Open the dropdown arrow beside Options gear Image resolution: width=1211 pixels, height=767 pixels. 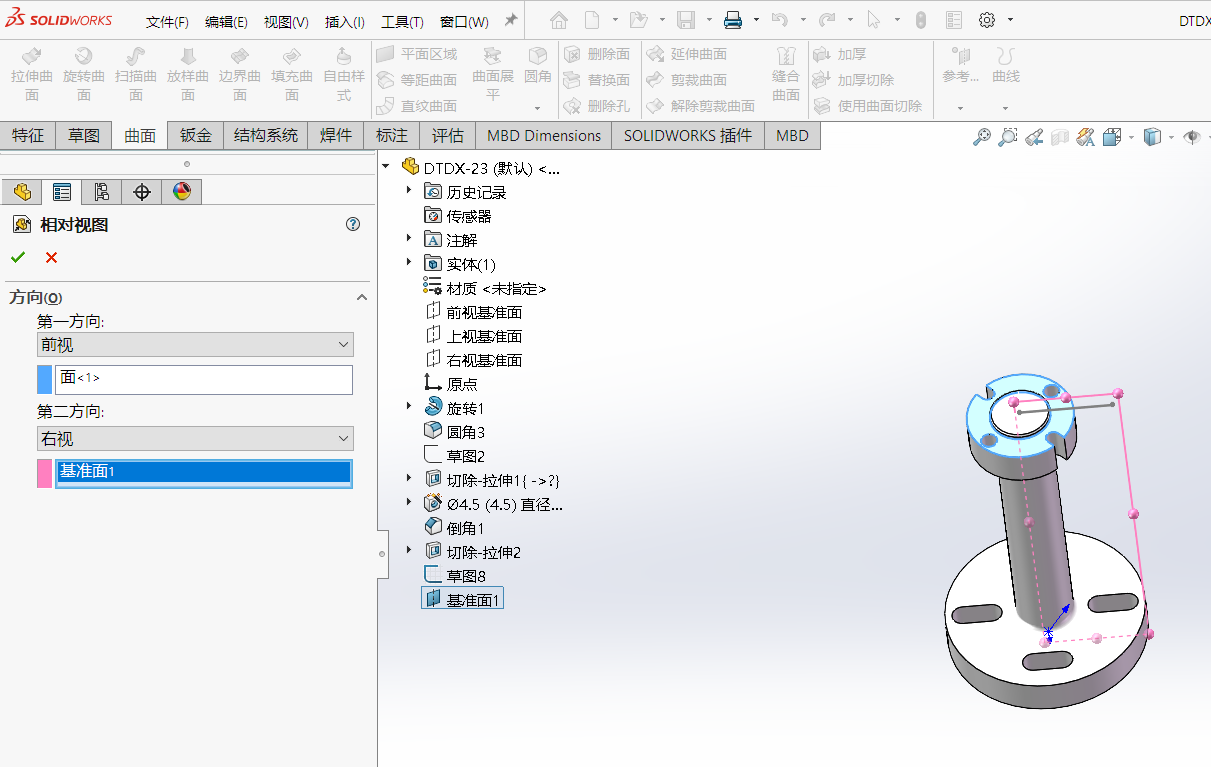pyautogui.click(x=1010, y=20)
